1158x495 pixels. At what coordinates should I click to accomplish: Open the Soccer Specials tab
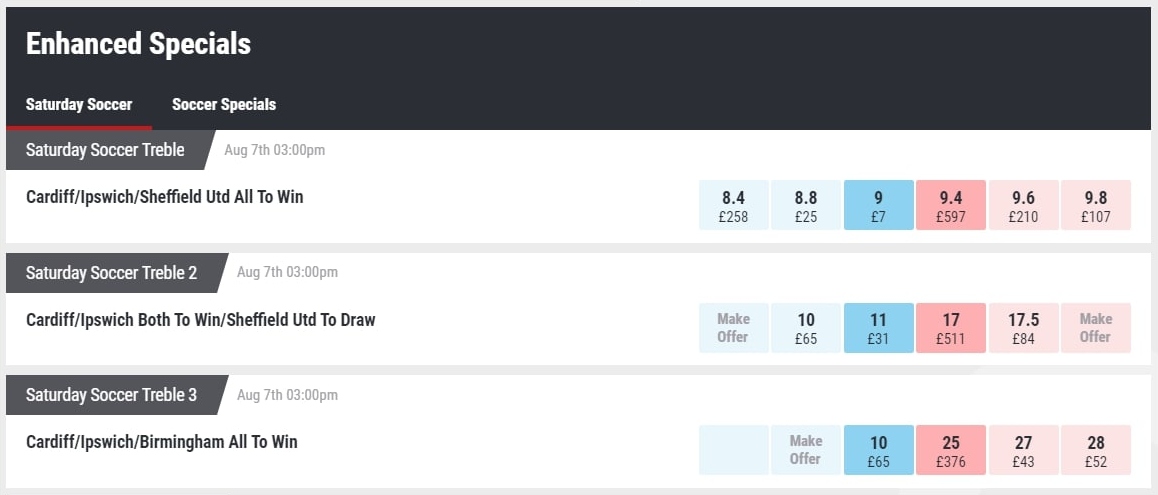click(x=224, y=104)
